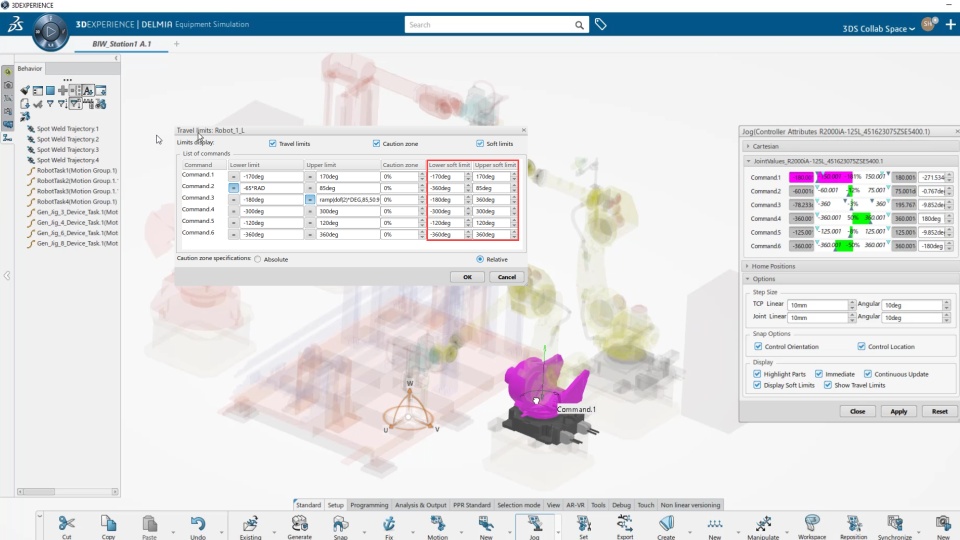Open the Motion tool
Viewport: 960px width, 540px height.
(437, 523)
